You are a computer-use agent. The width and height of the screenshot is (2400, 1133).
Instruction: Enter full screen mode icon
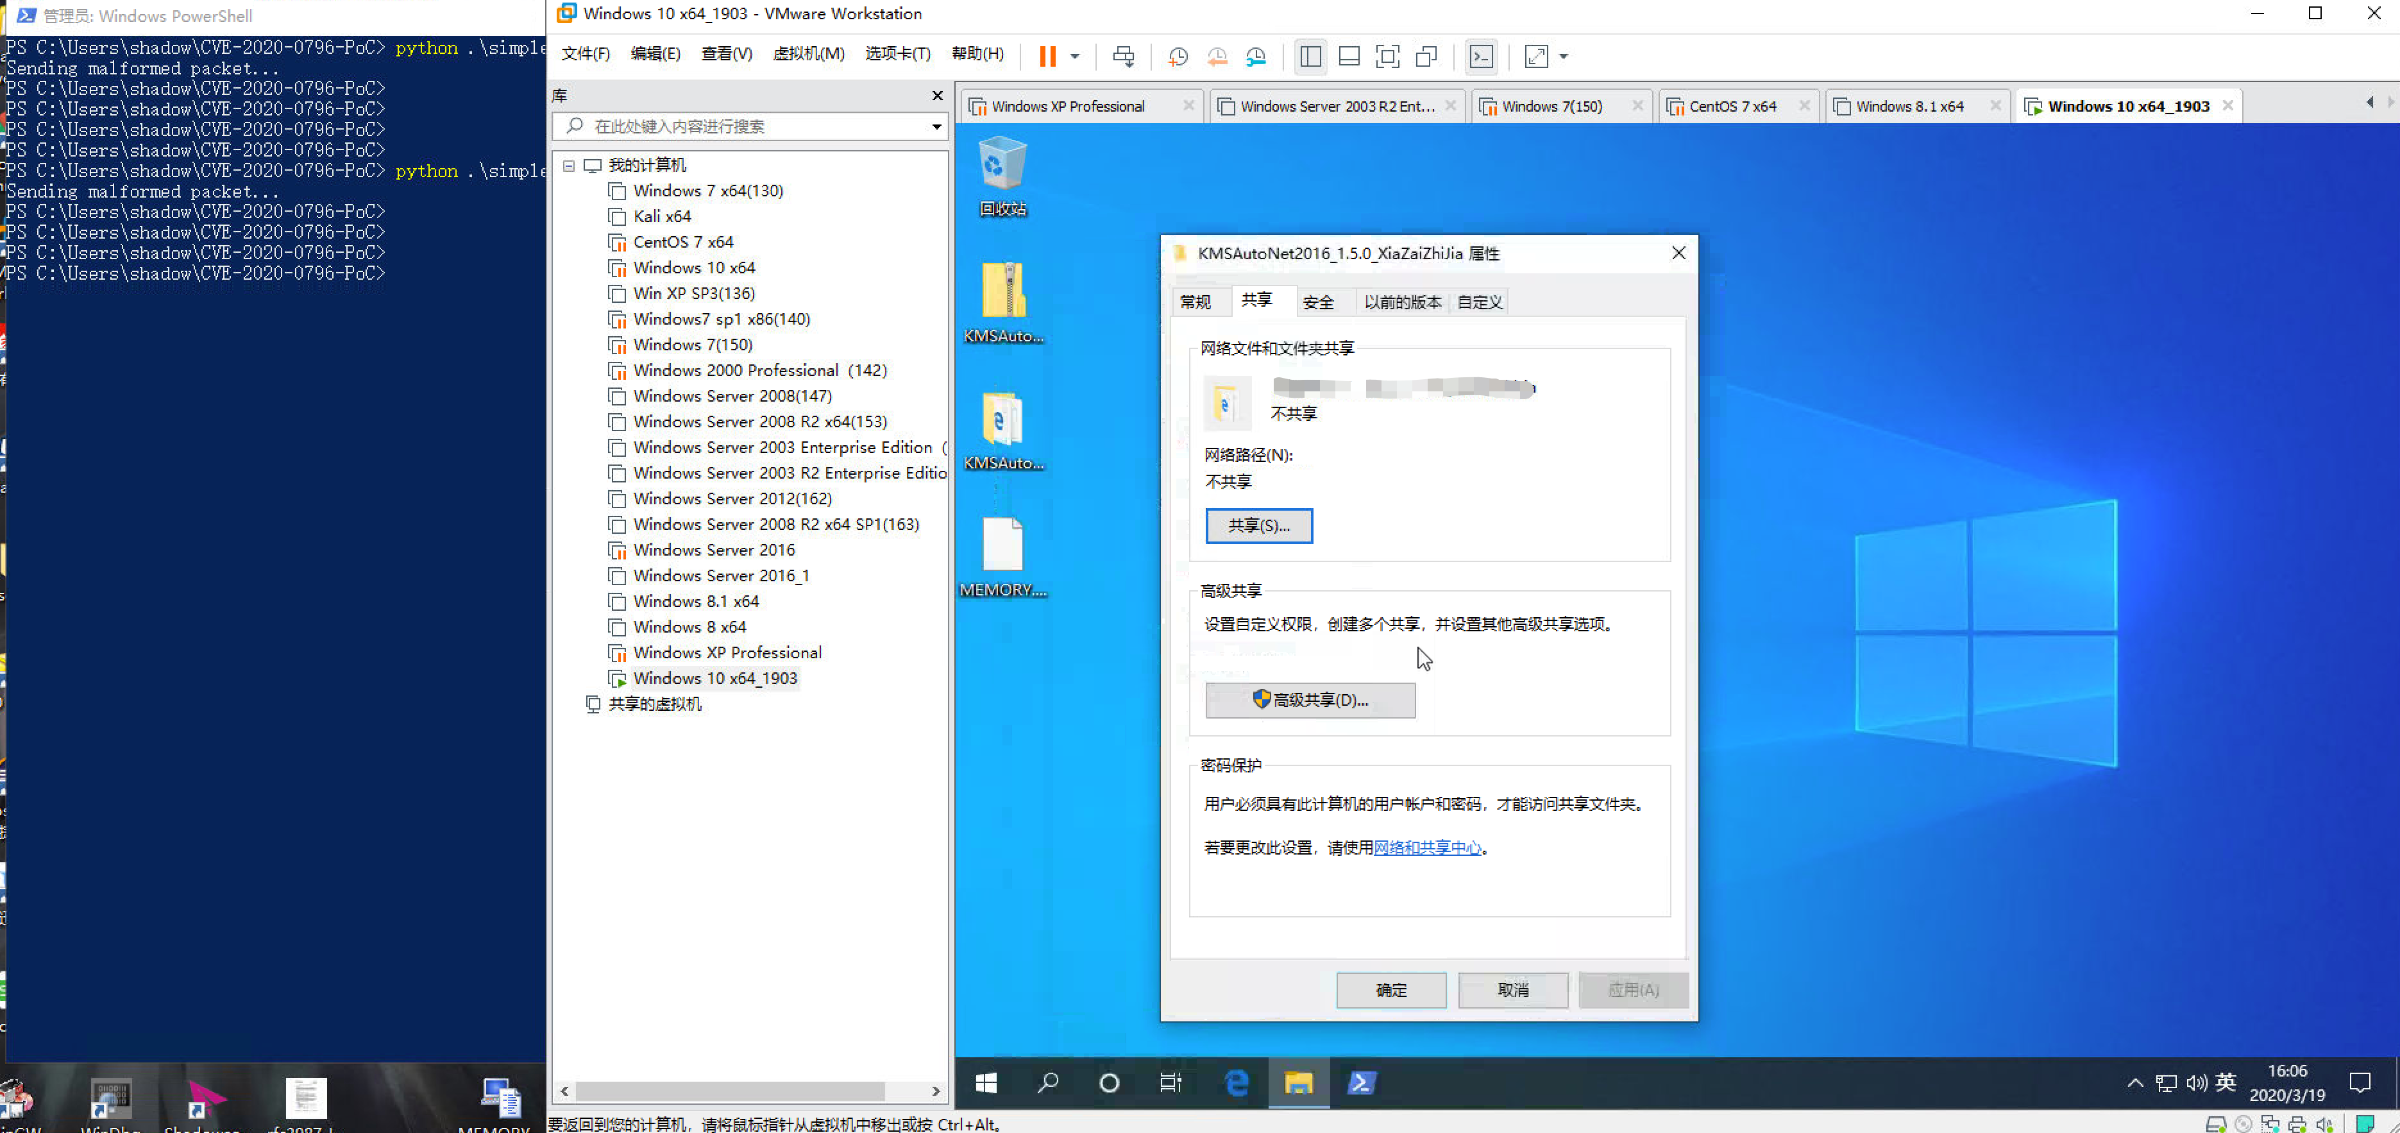(x=1388, y=56)
